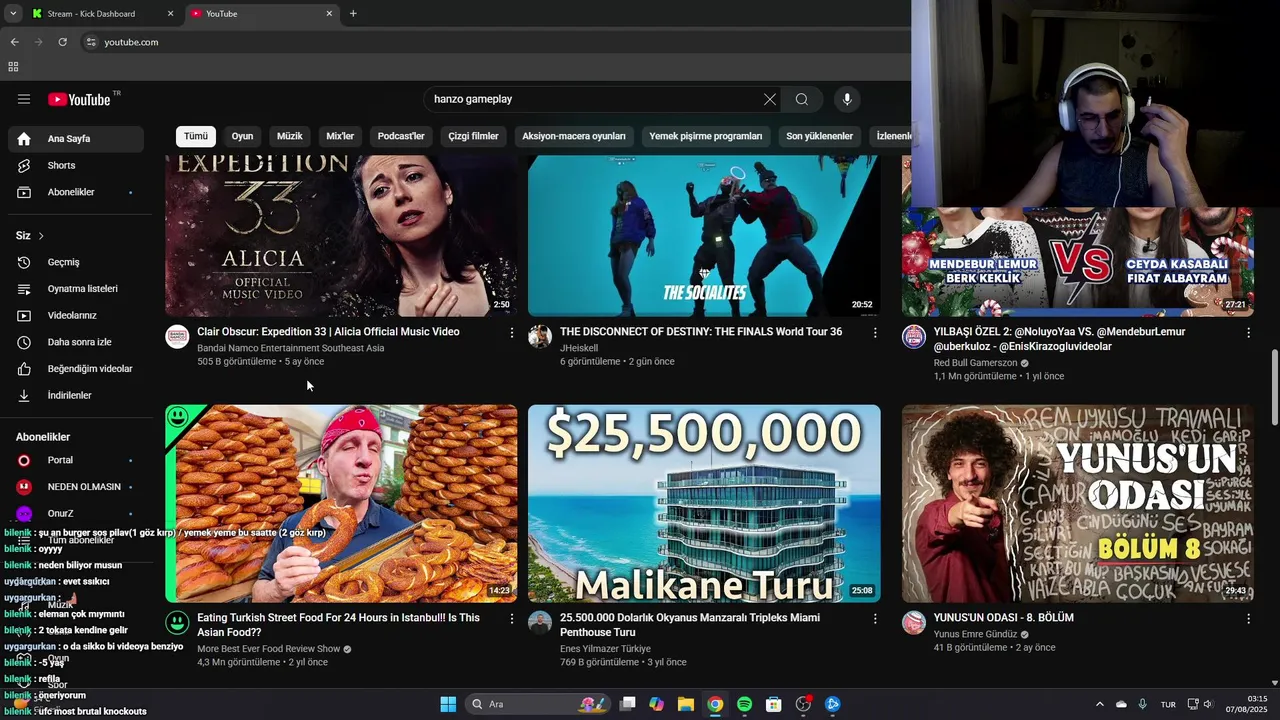This screenshot has width=1280, height=720.
Task: Open site information icon in address bar
Action: point(91,42)
